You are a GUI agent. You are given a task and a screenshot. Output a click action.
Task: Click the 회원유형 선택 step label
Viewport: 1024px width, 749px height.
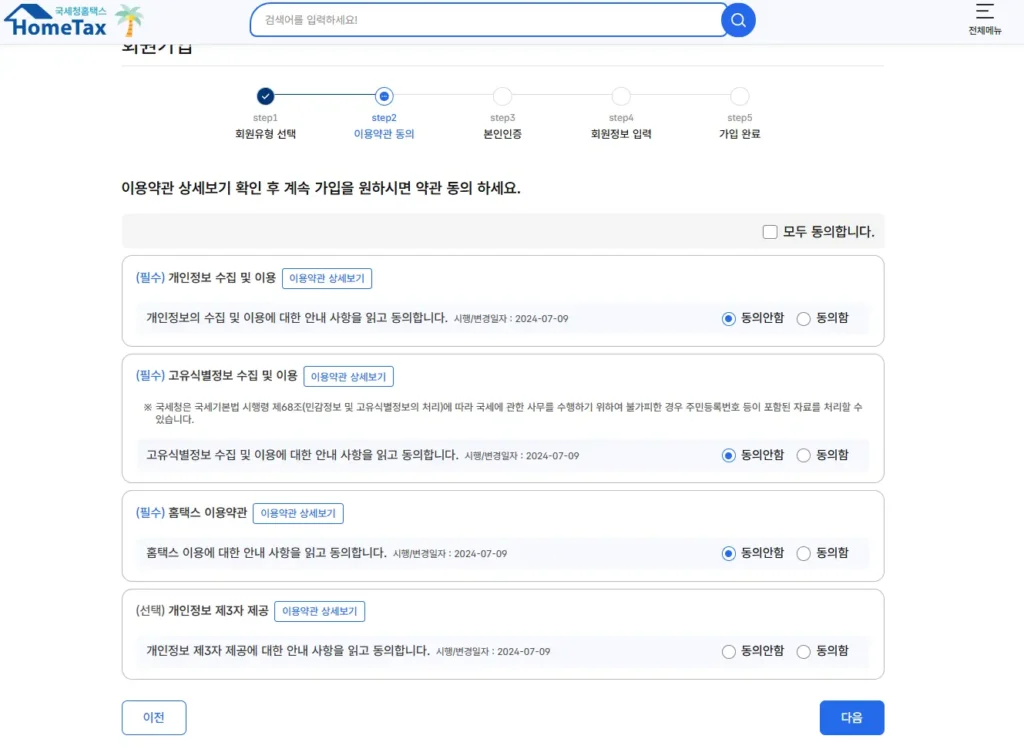tap(265, 134)
